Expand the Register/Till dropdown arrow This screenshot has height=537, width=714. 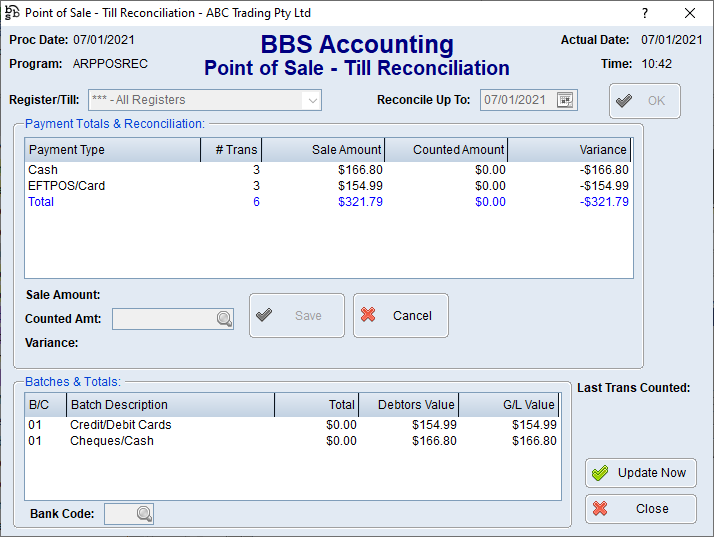312,100
